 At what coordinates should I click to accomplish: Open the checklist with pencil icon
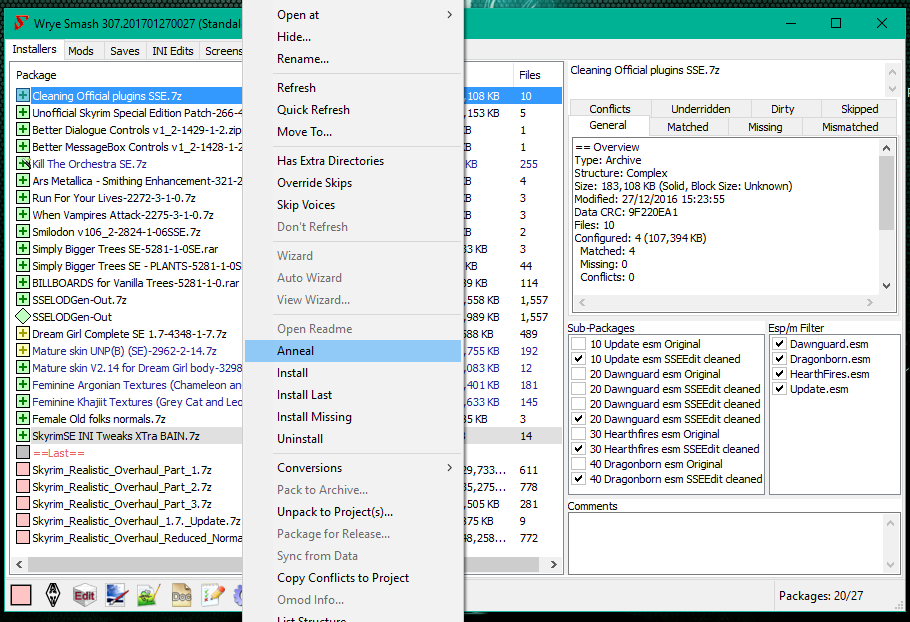[212, 595]
